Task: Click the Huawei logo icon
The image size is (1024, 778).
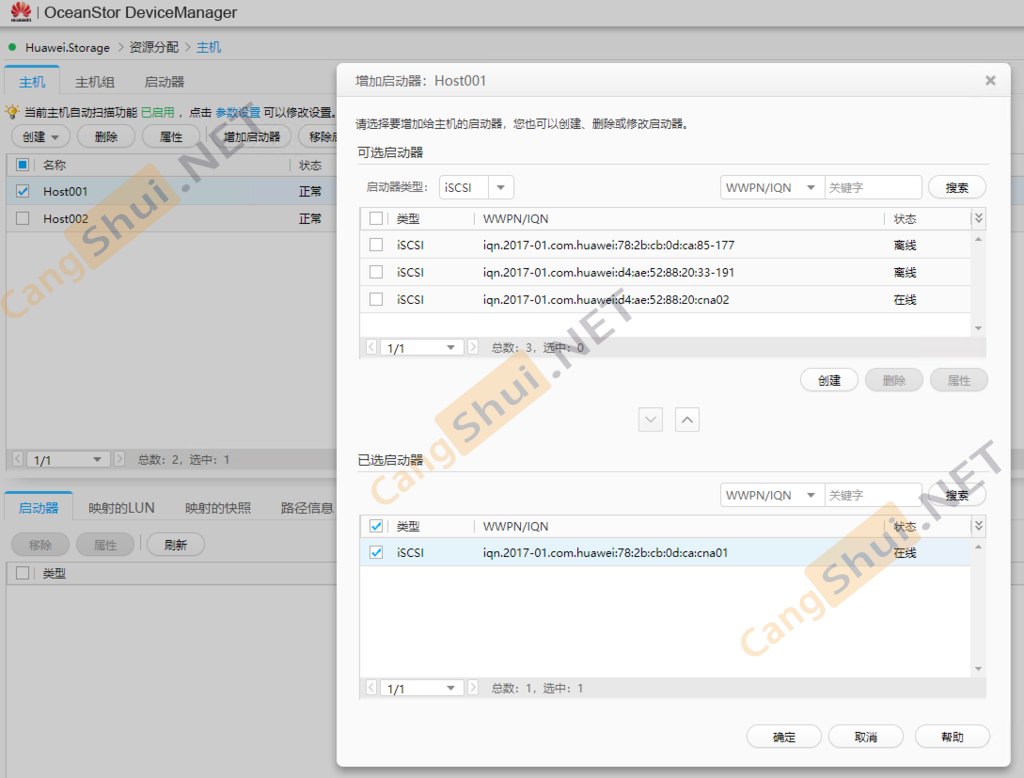Action: point(21,12)
